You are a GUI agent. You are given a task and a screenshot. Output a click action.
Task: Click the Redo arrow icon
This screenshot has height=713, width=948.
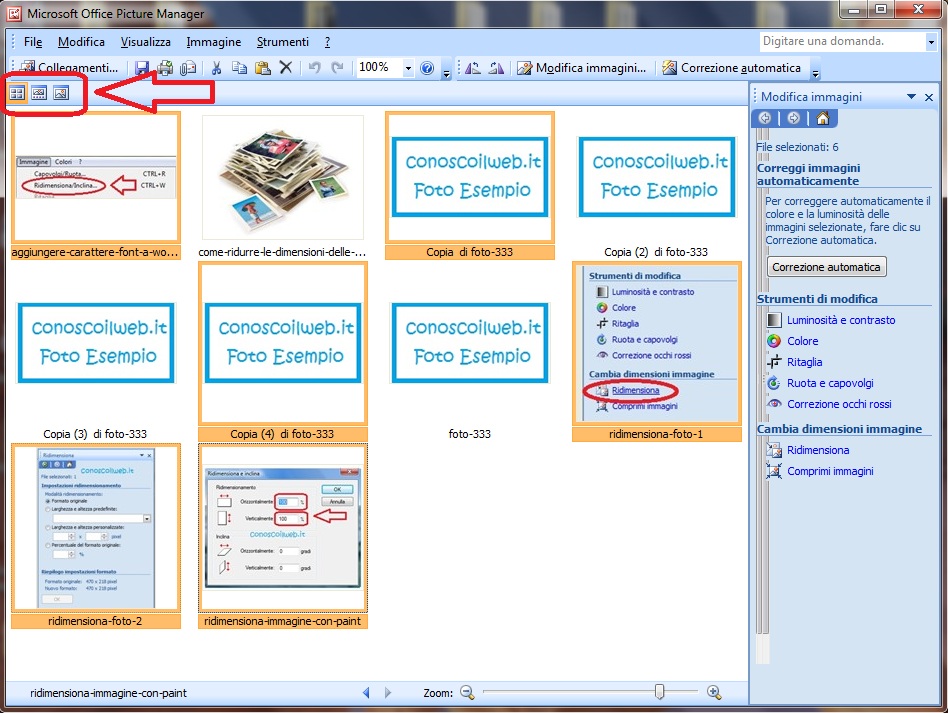point(337,68)
